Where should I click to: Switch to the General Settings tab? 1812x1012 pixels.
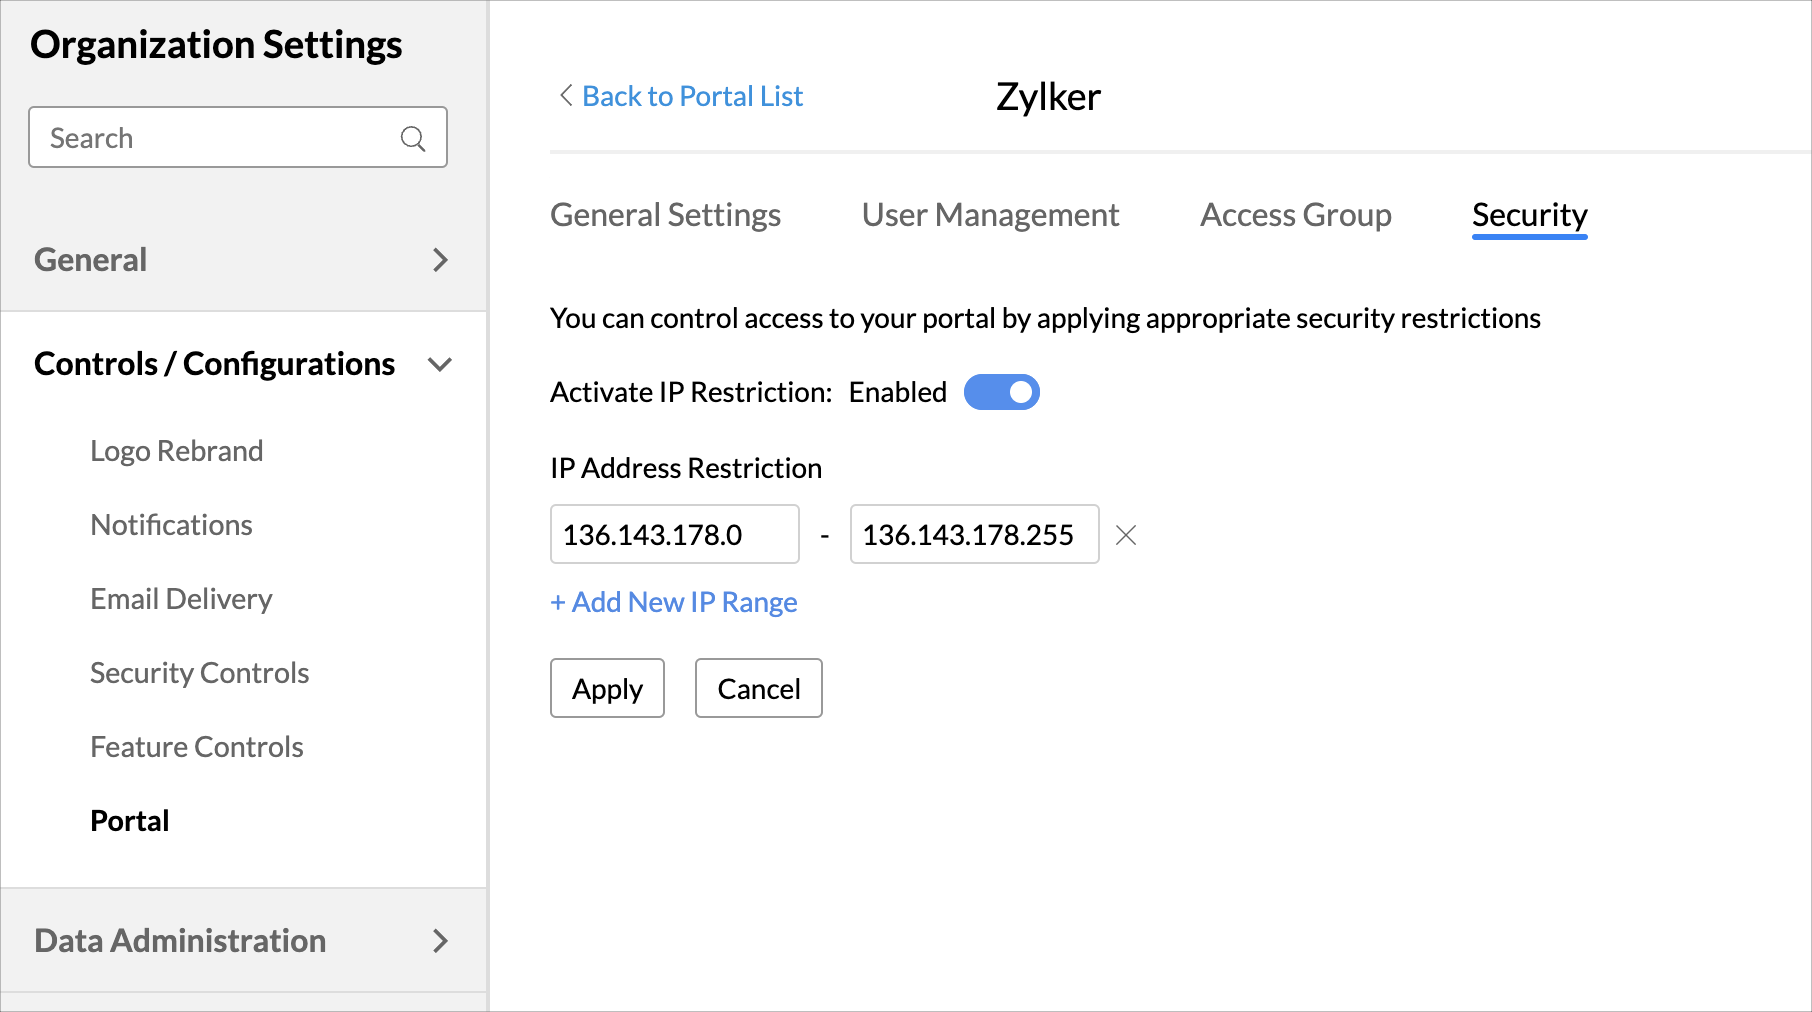point(665,215)
